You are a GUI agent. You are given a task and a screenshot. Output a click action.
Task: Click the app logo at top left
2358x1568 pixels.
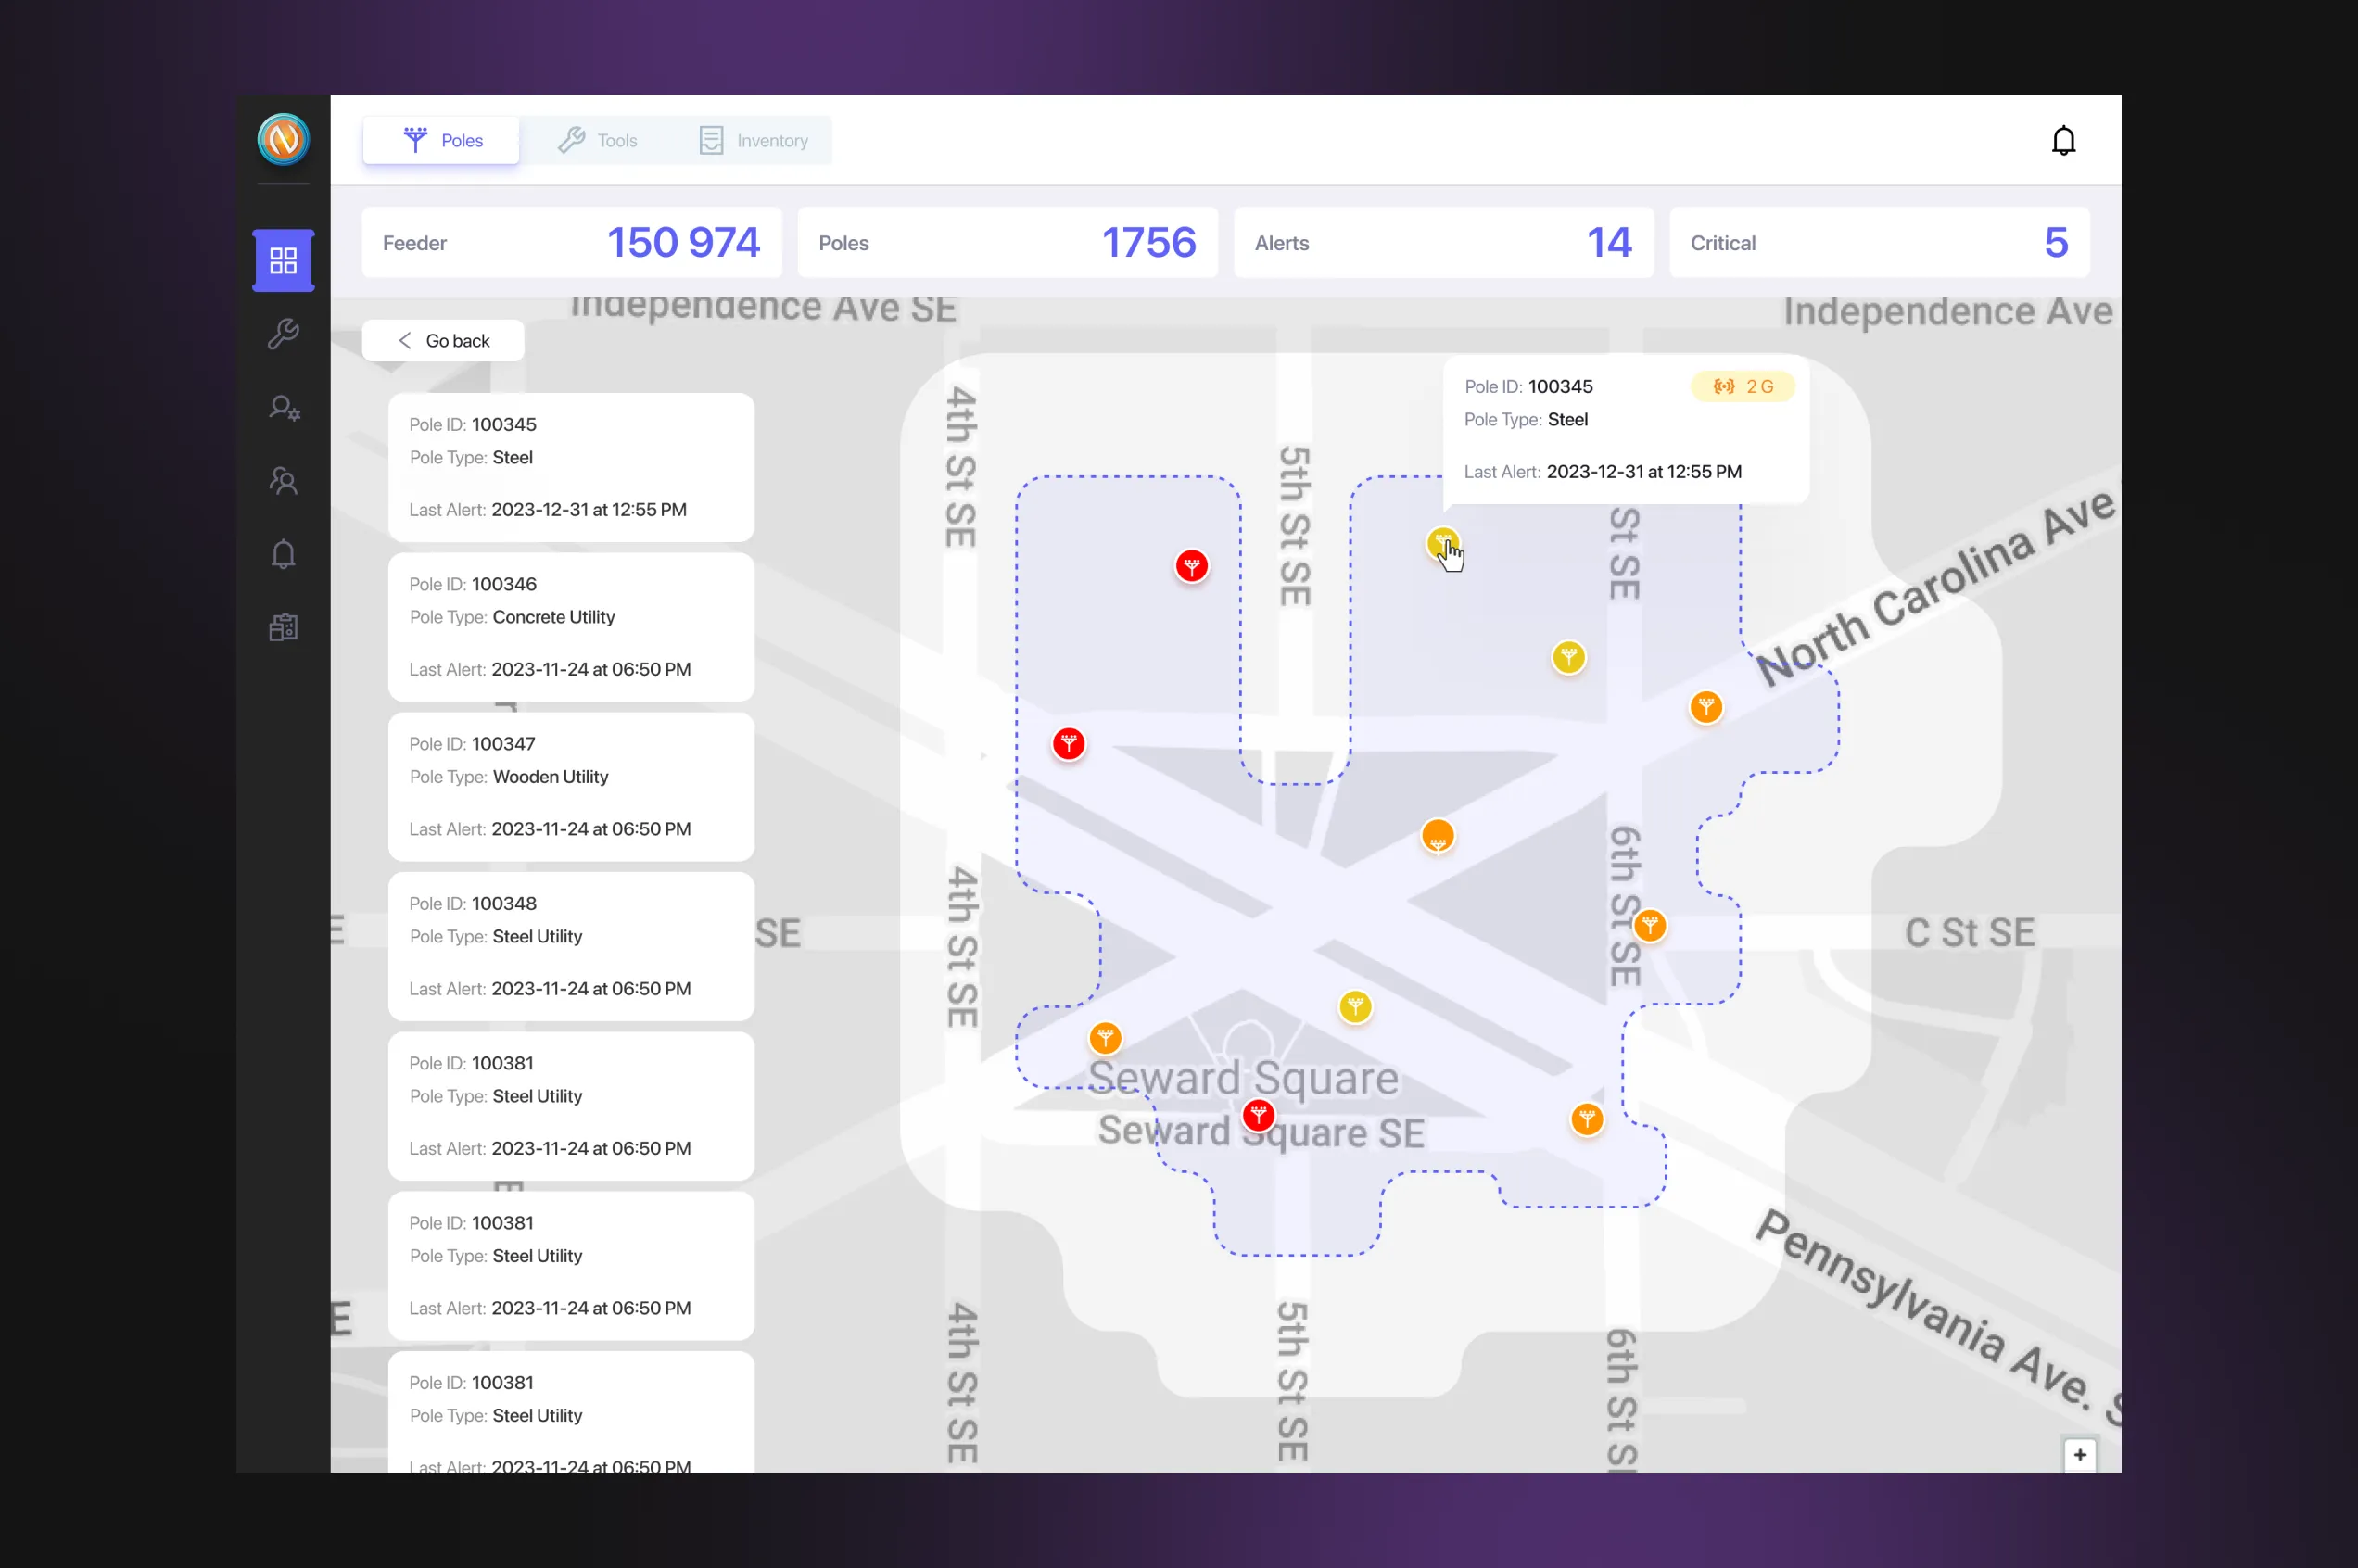click(x=283, y=139)
